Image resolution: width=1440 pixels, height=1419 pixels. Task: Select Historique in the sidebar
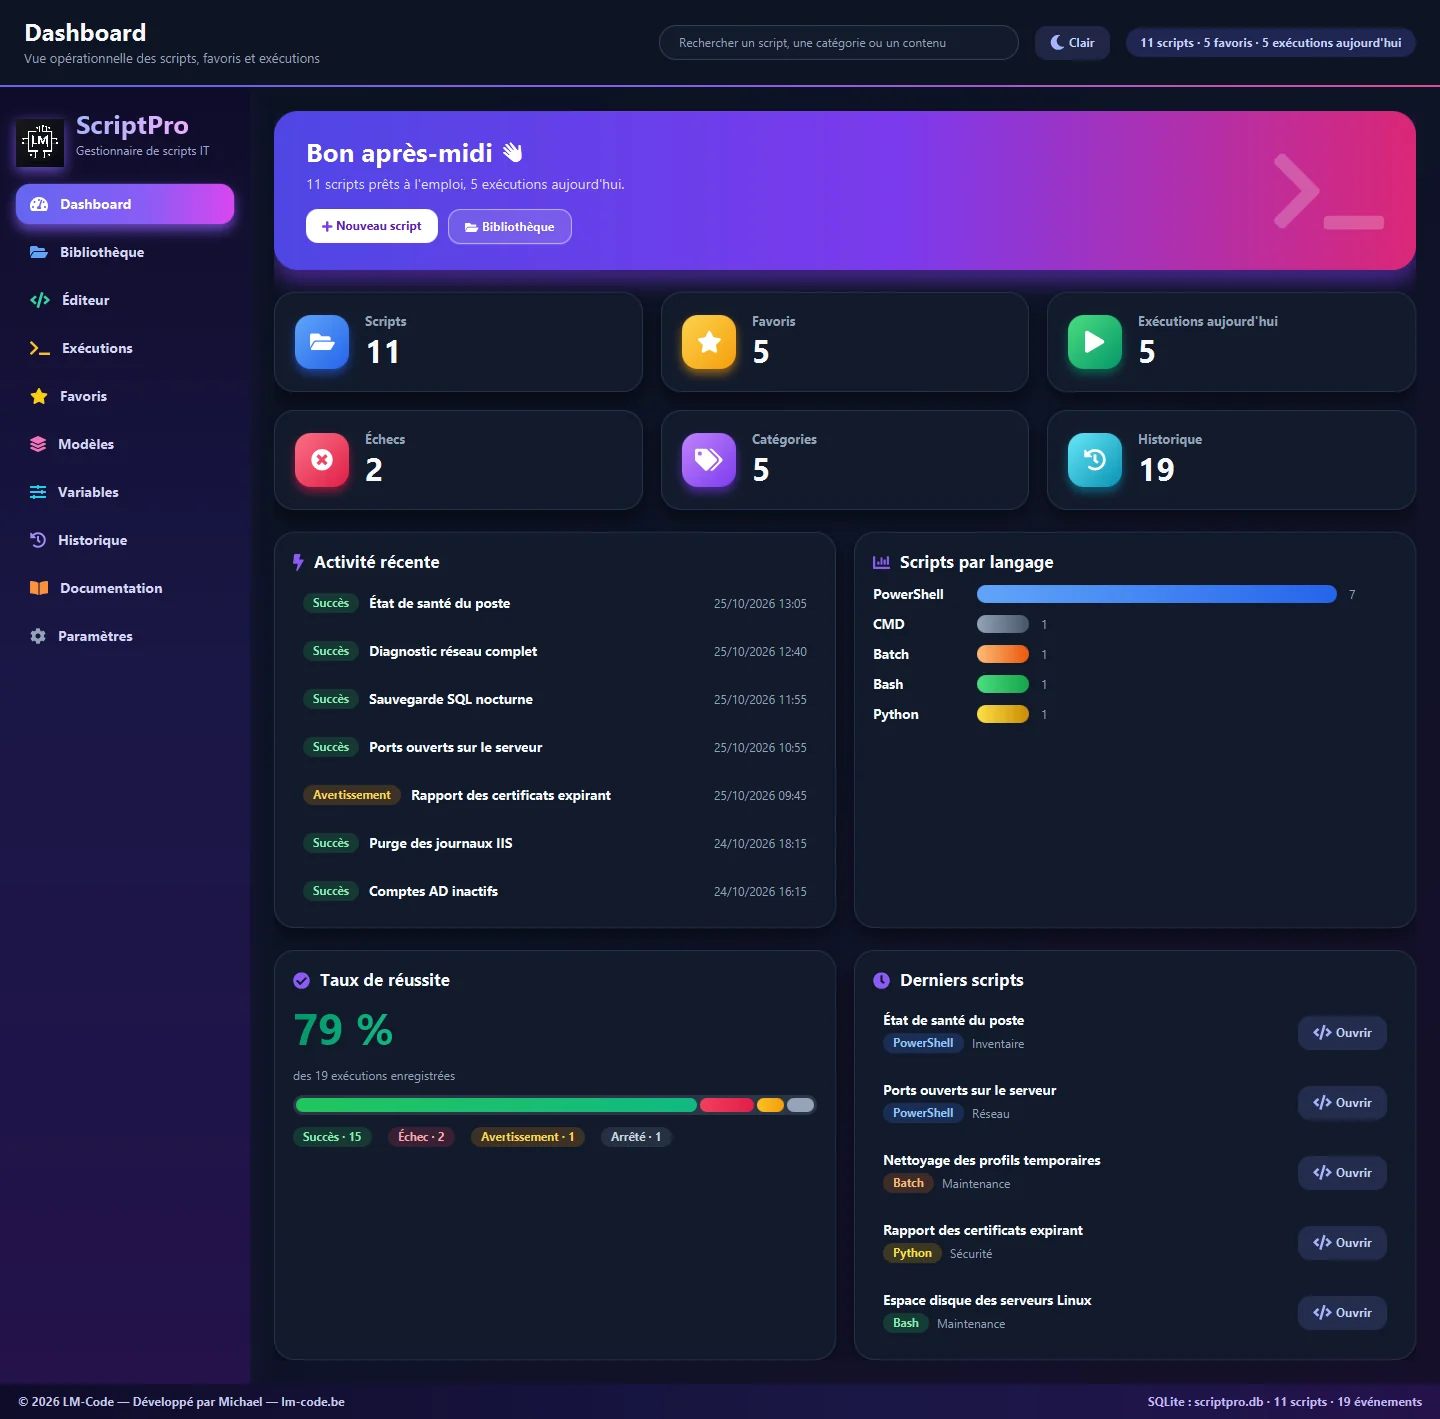[x=125, y=540]
